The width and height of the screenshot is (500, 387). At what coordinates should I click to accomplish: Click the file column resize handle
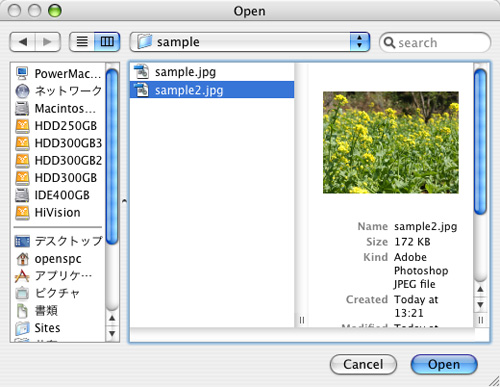pos(302,320)
